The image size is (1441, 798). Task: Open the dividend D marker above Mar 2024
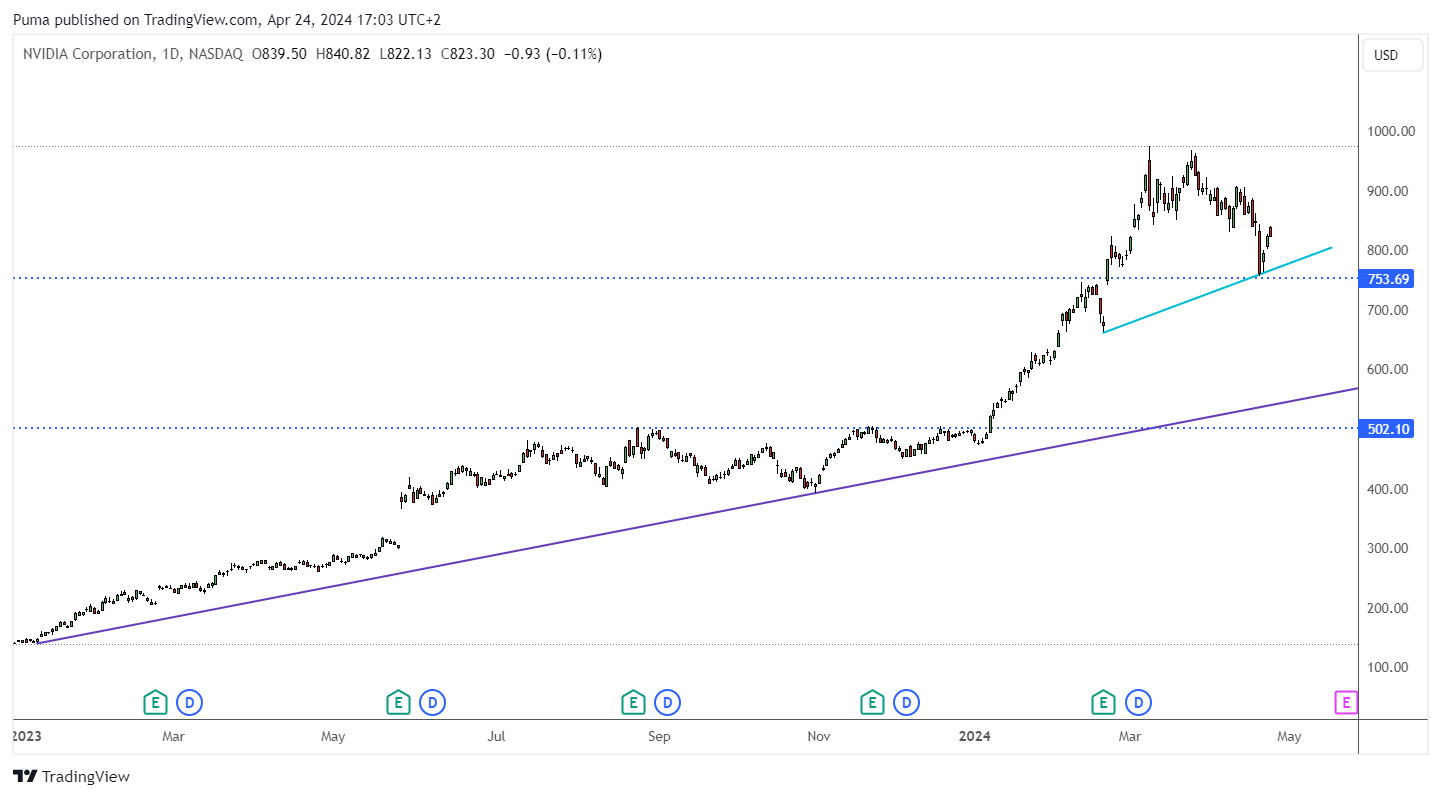pyautogui.click(x=1137, y=703)
